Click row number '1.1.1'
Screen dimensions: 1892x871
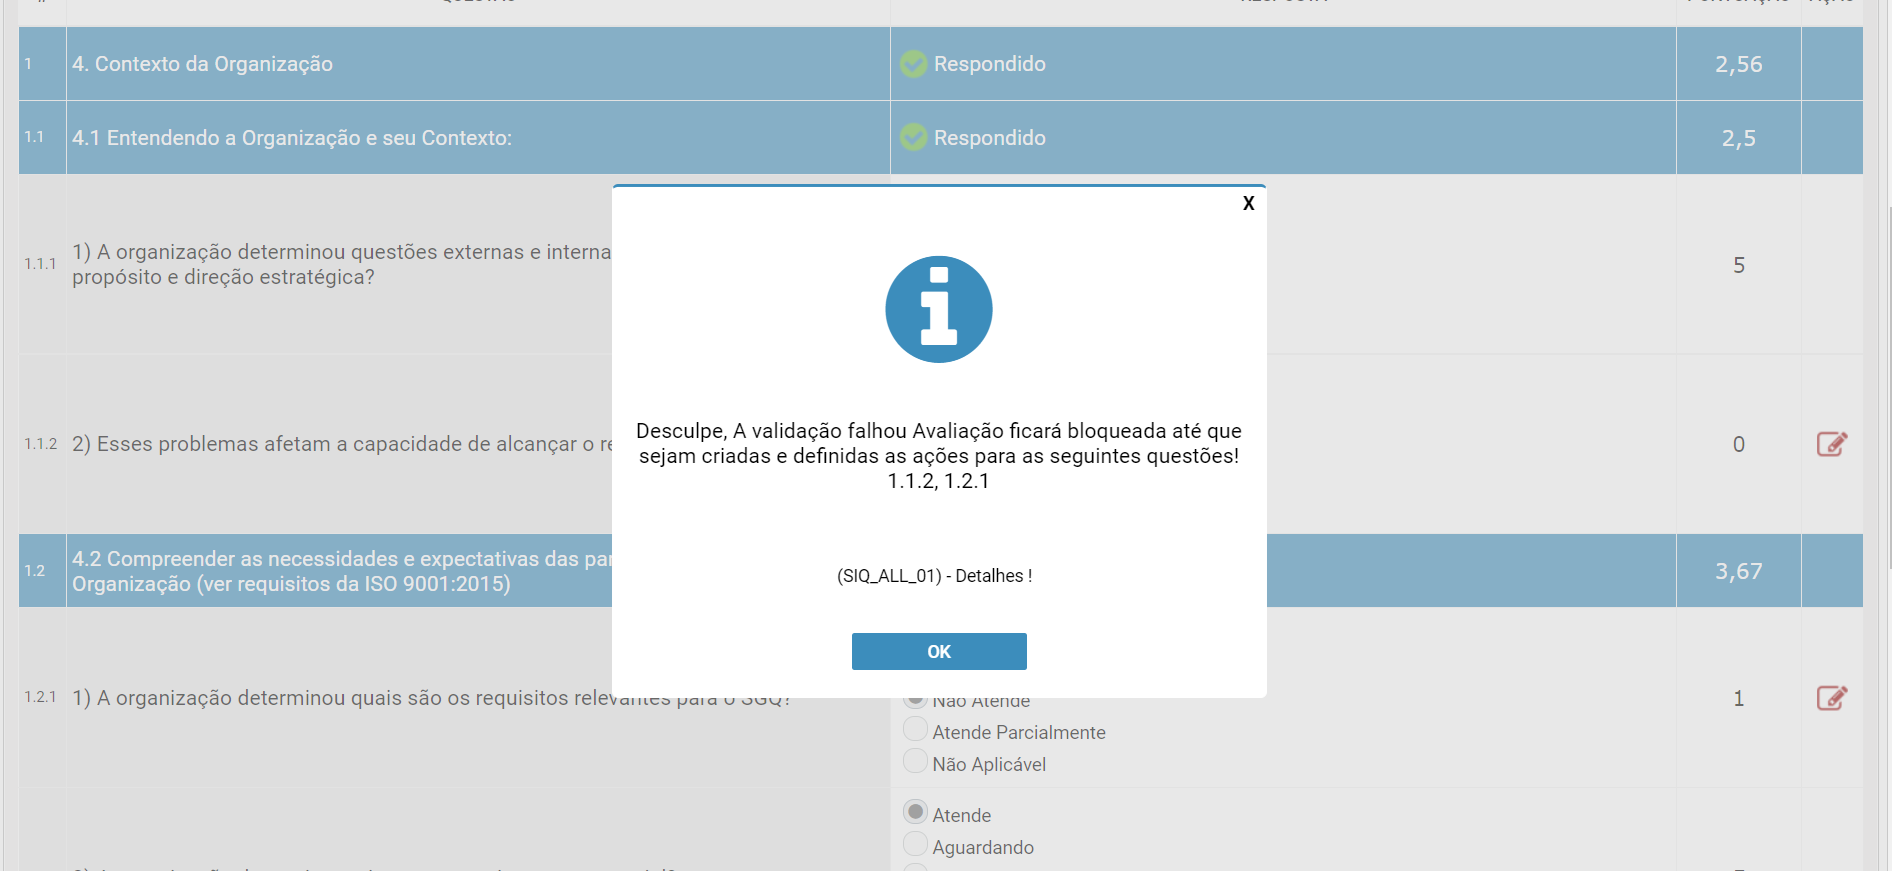41,264
